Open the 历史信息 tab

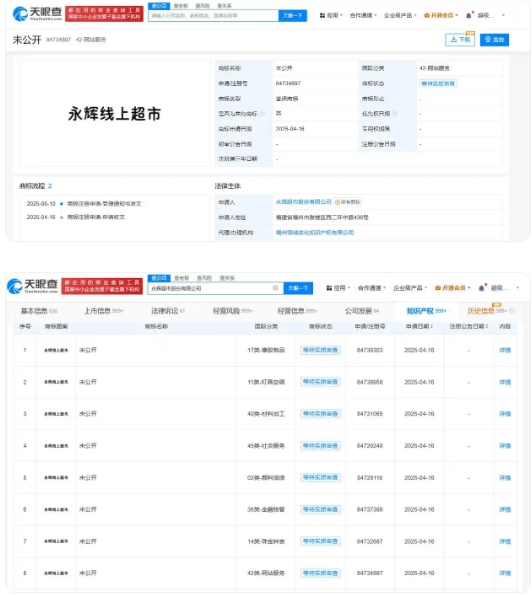coord(487,311)
